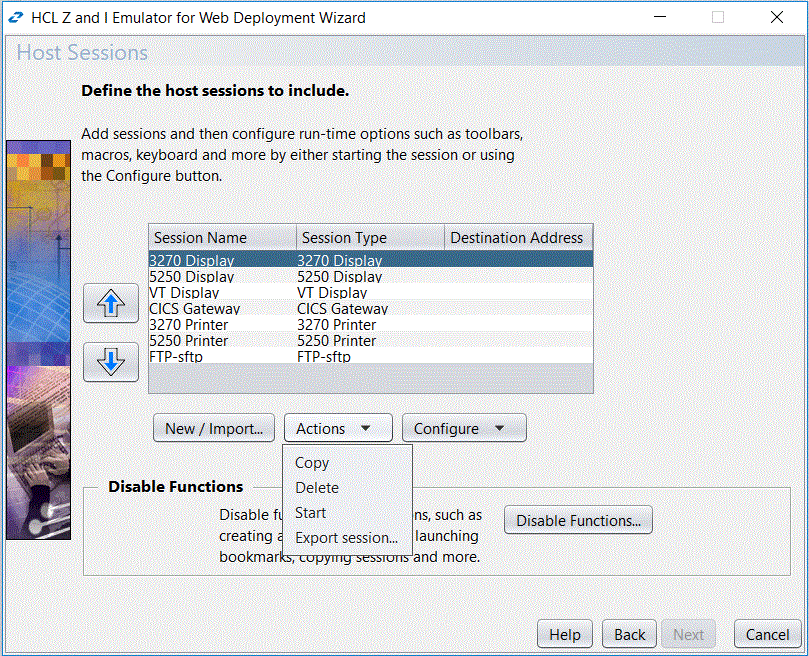Click the Help button

click(564, 634)
